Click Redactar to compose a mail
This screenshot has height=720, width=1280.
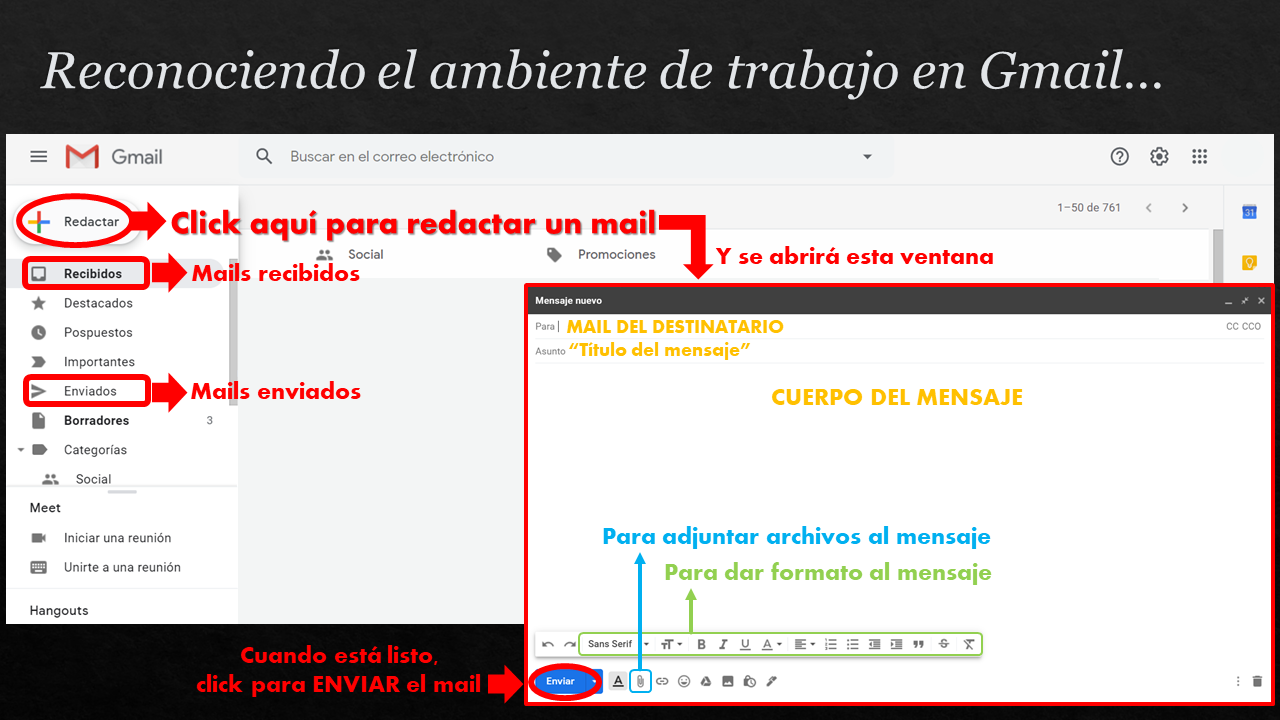tap(74, 222)
